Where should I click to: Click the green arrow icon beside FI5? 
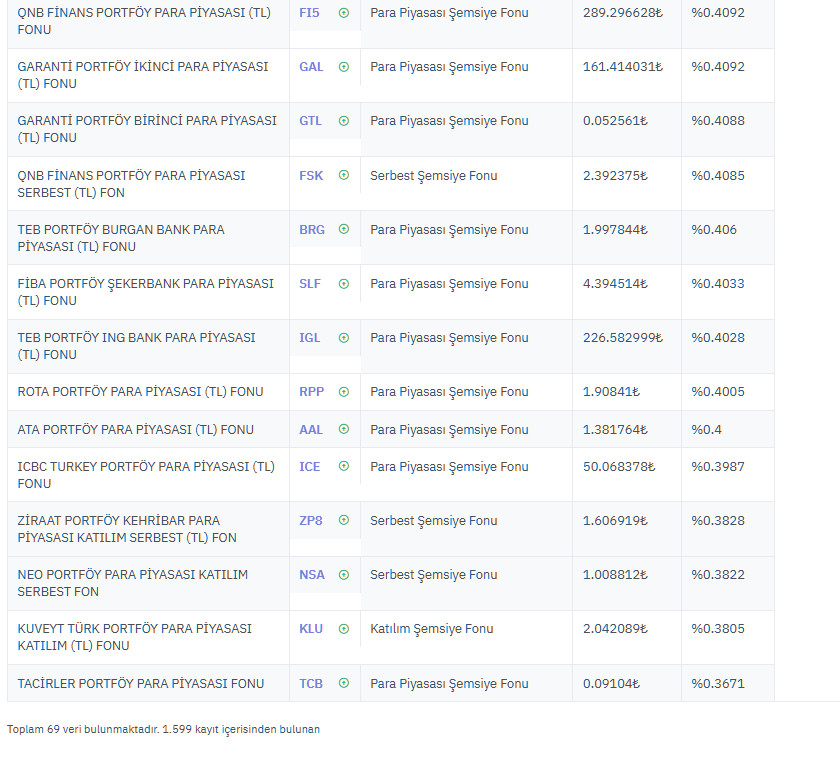(344, 13)
